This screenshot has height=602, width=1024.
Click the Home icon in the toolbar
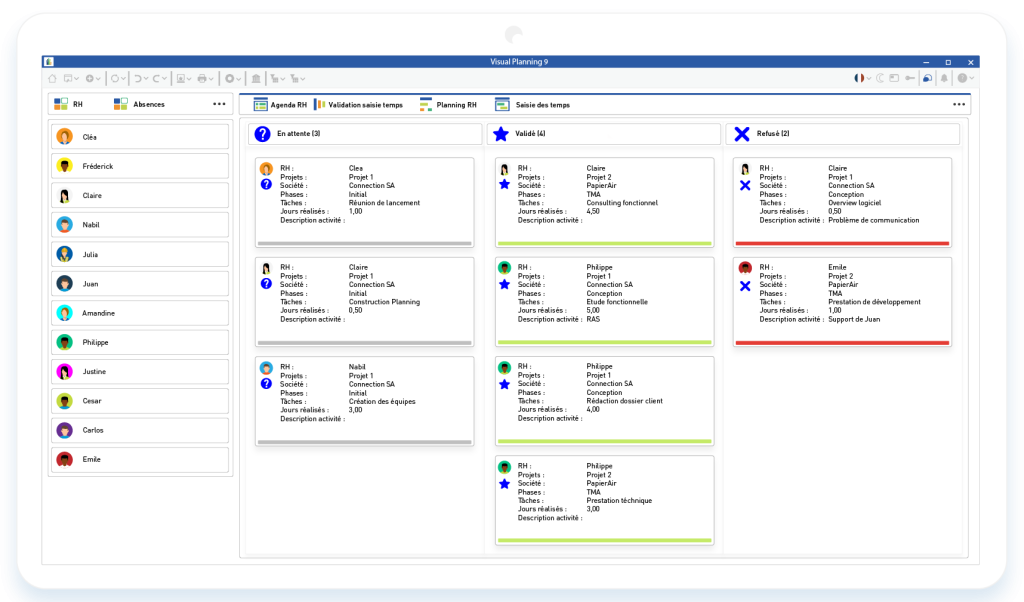[x=52, y=78]
